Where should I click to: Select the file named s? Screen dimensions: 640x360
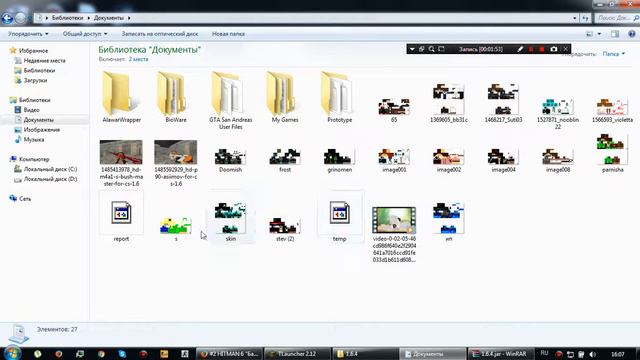click(176, 229)
